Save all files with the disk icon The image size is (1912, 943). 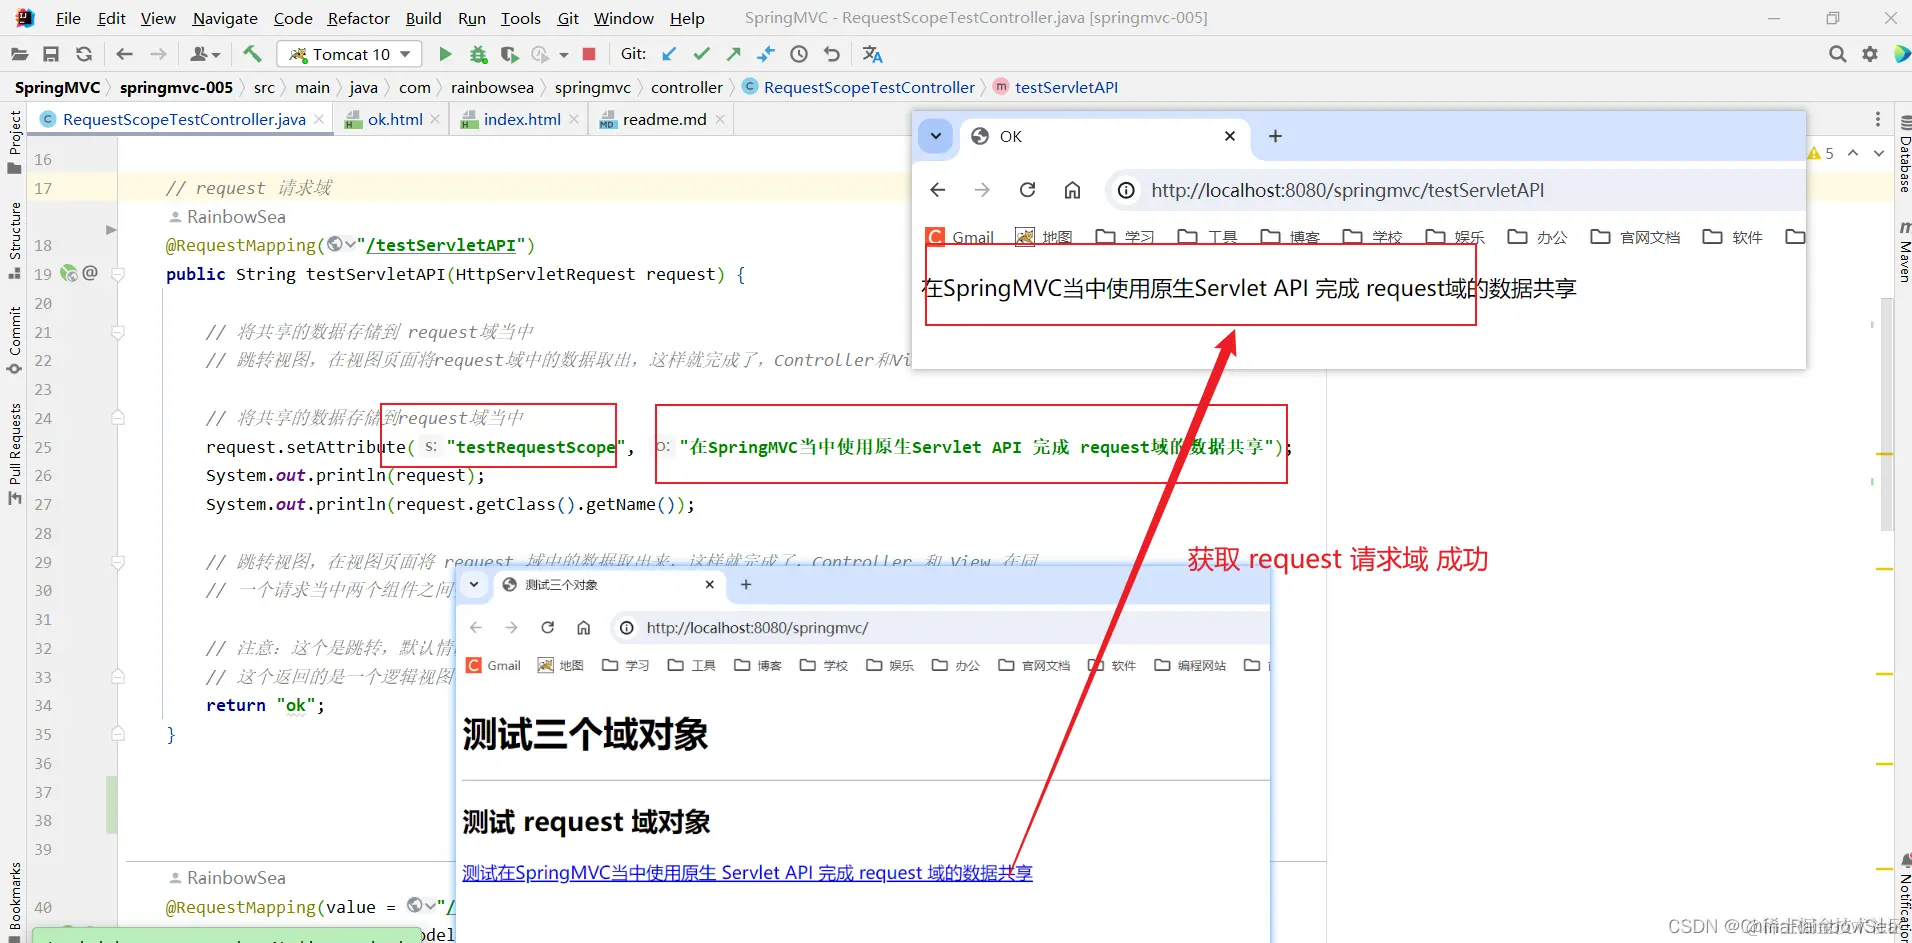tap(51, 54)
